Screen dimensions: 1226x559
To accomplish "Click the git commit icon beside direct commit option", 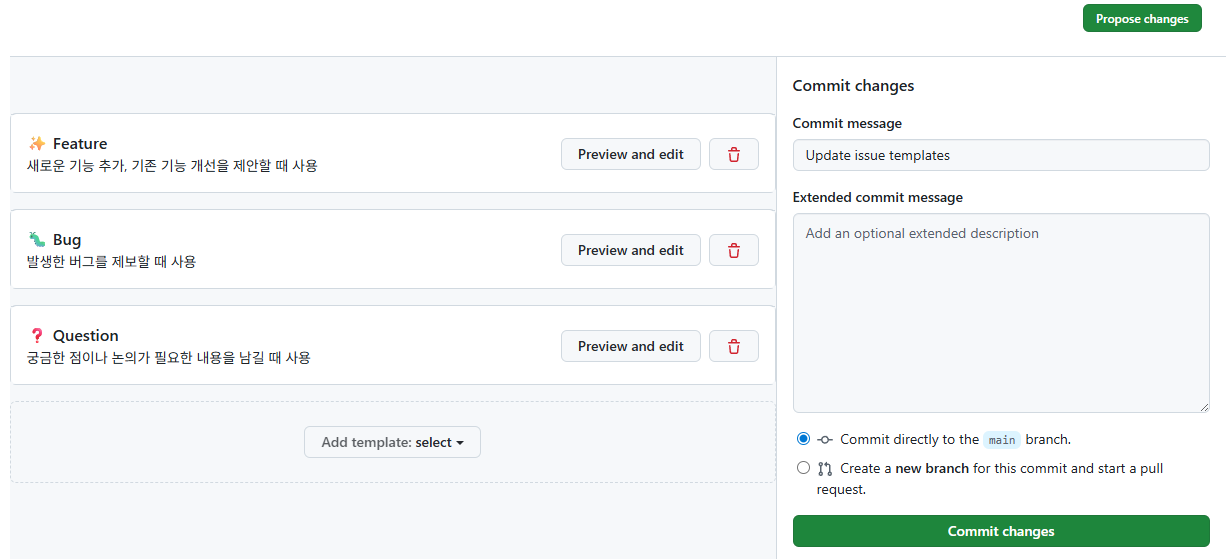I will click(825, 439).
